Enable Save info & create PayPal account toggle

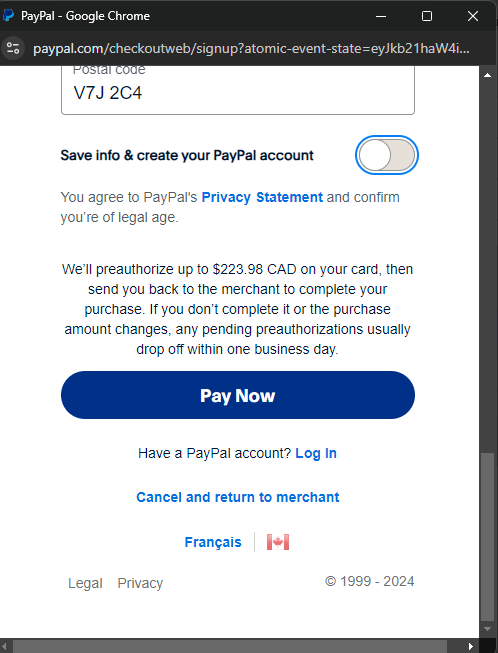pos(387,155)
